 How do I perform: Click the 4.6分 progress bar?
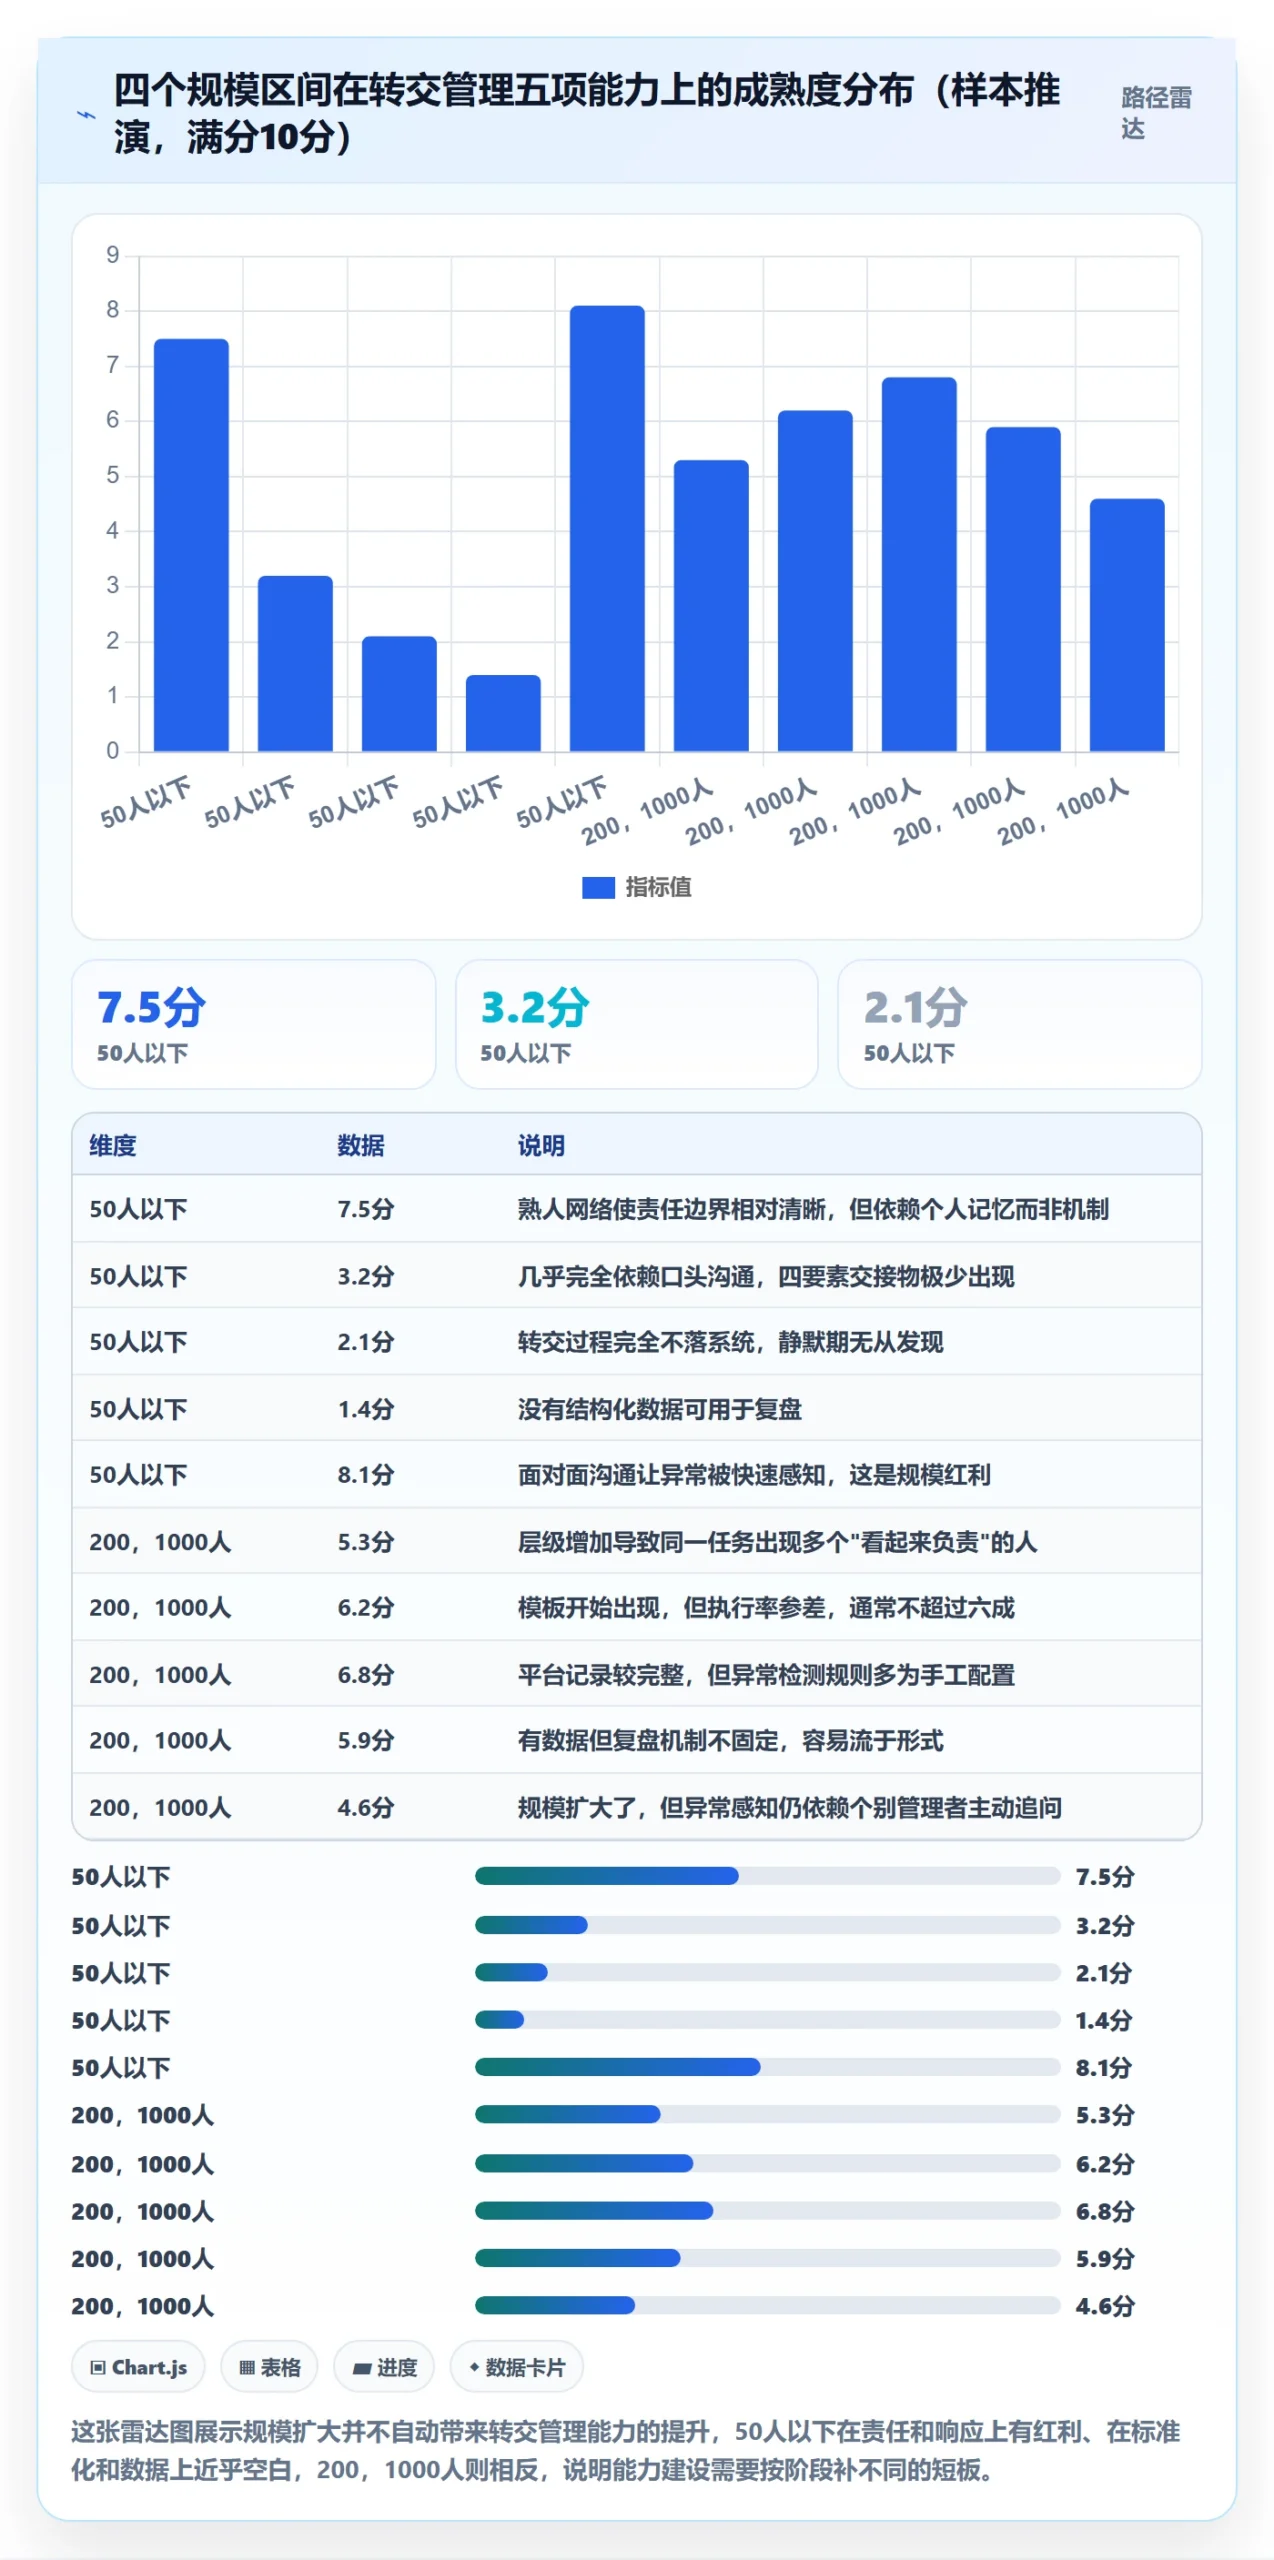click(767, 2305)
